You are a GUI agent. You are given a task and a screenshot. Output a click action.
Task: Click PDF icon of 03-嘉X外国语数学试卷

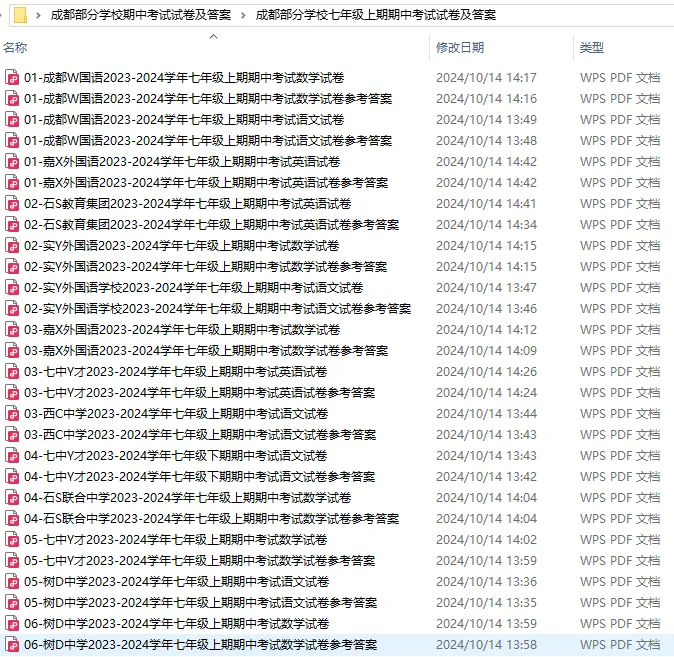pos(12,330)
